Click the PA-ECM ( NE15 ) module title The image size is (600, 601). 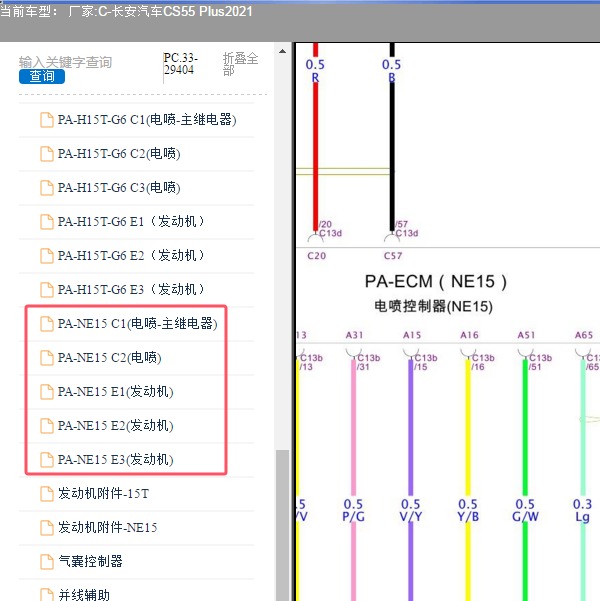(436, 282)
